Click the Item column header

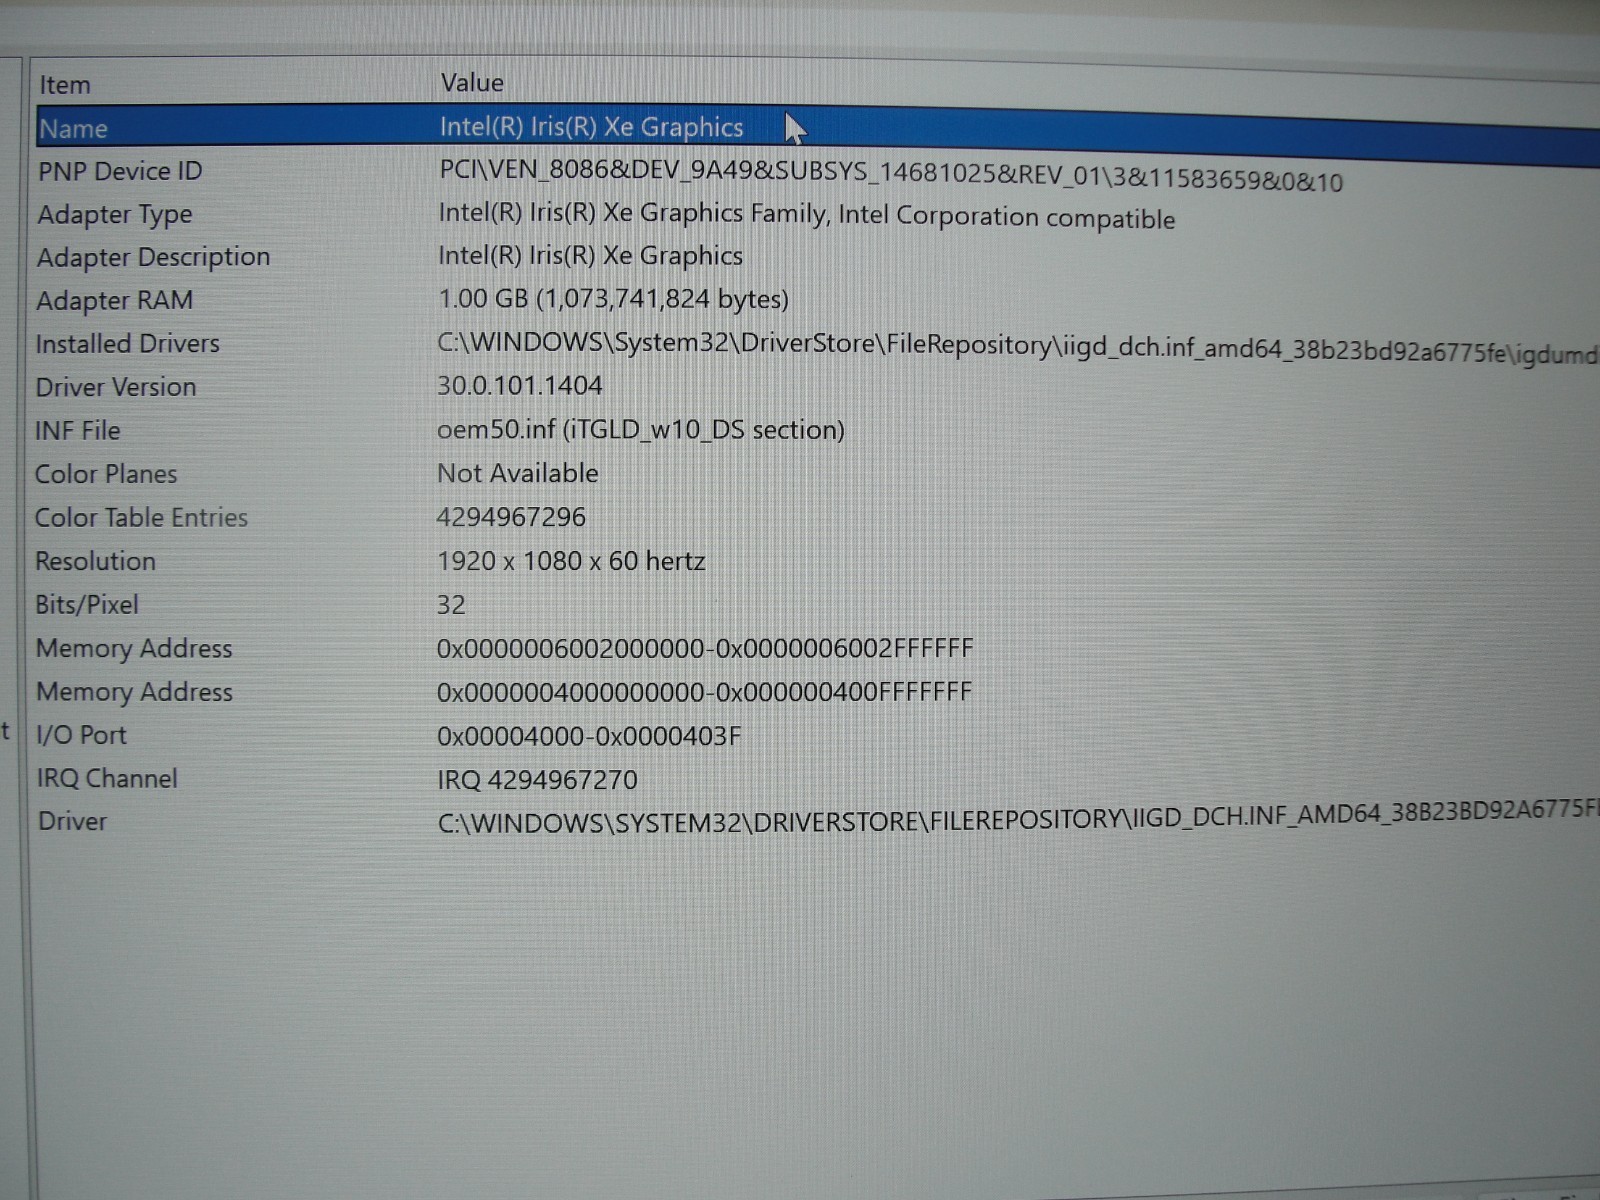pos(65,85)
